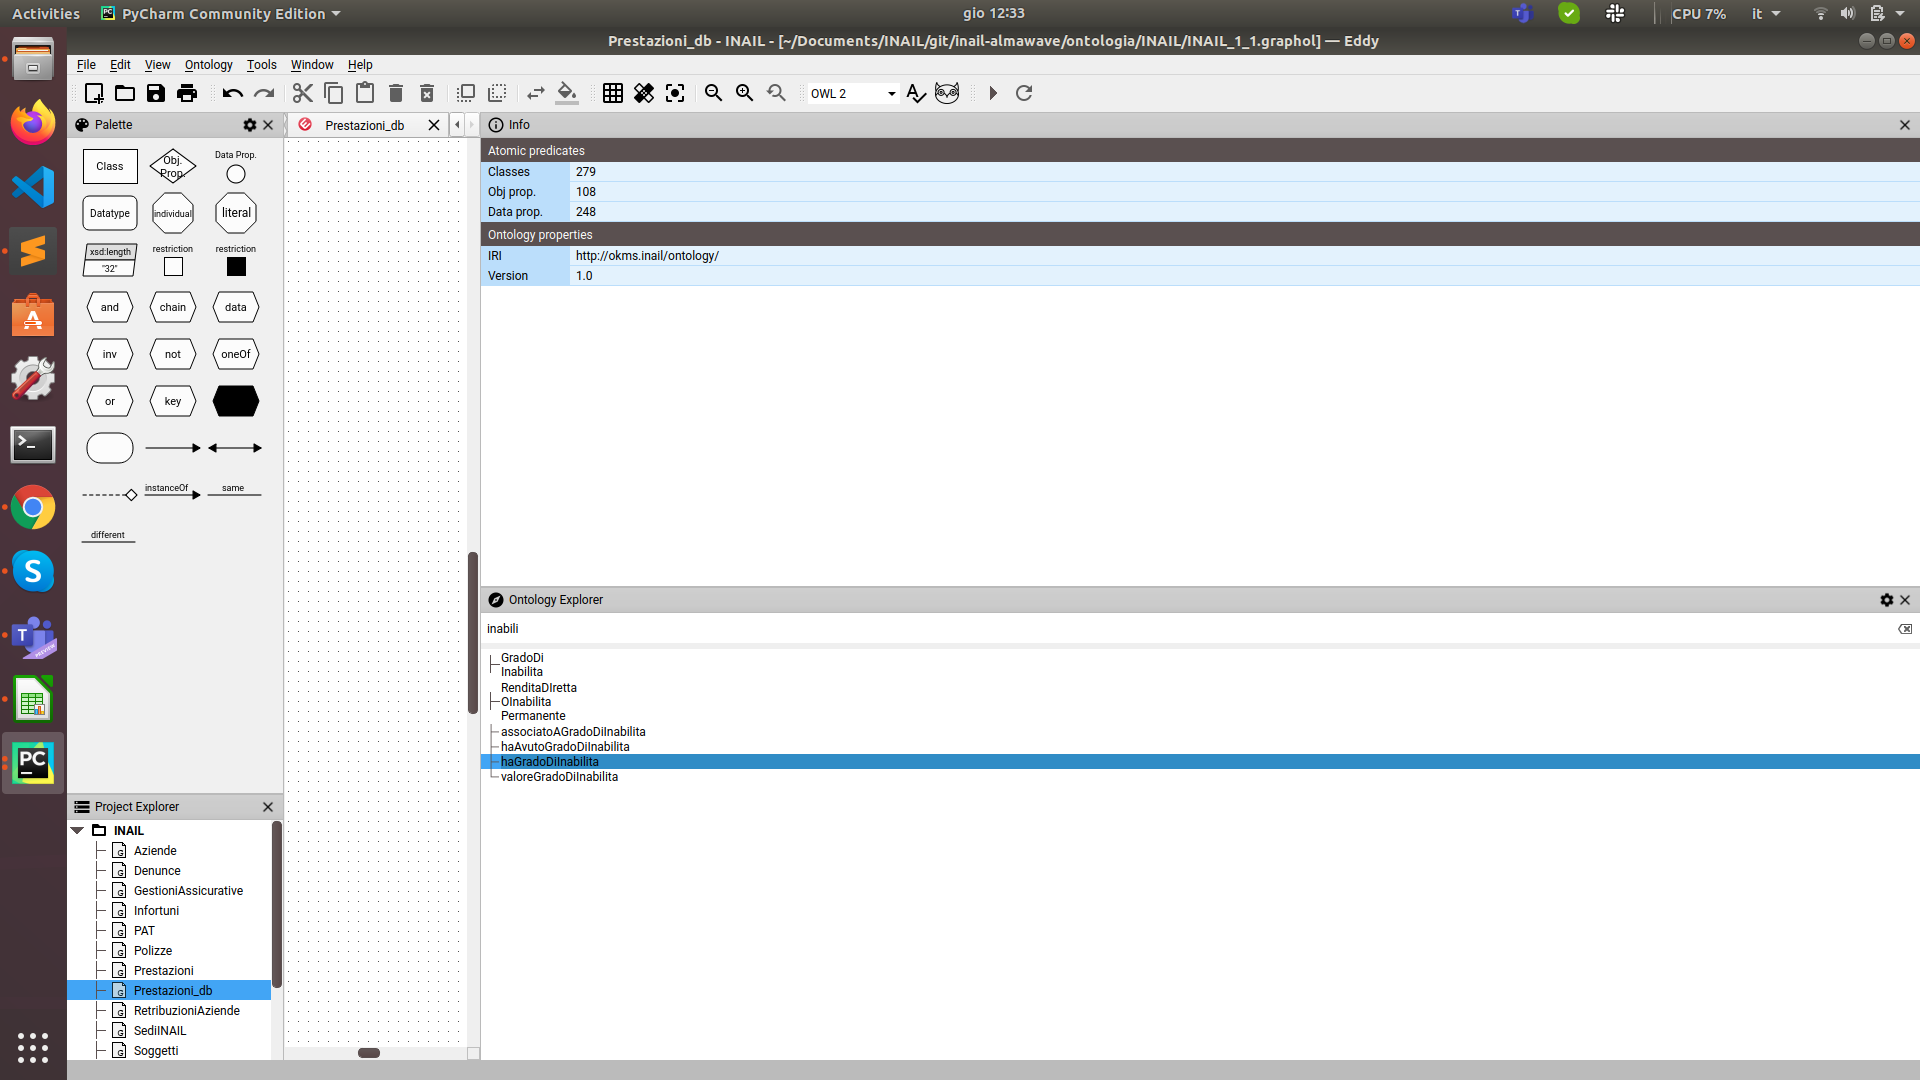Screen dimensions: 1920x1080
Task: Collapse the INAIL project folder
Action: point(77,831)
